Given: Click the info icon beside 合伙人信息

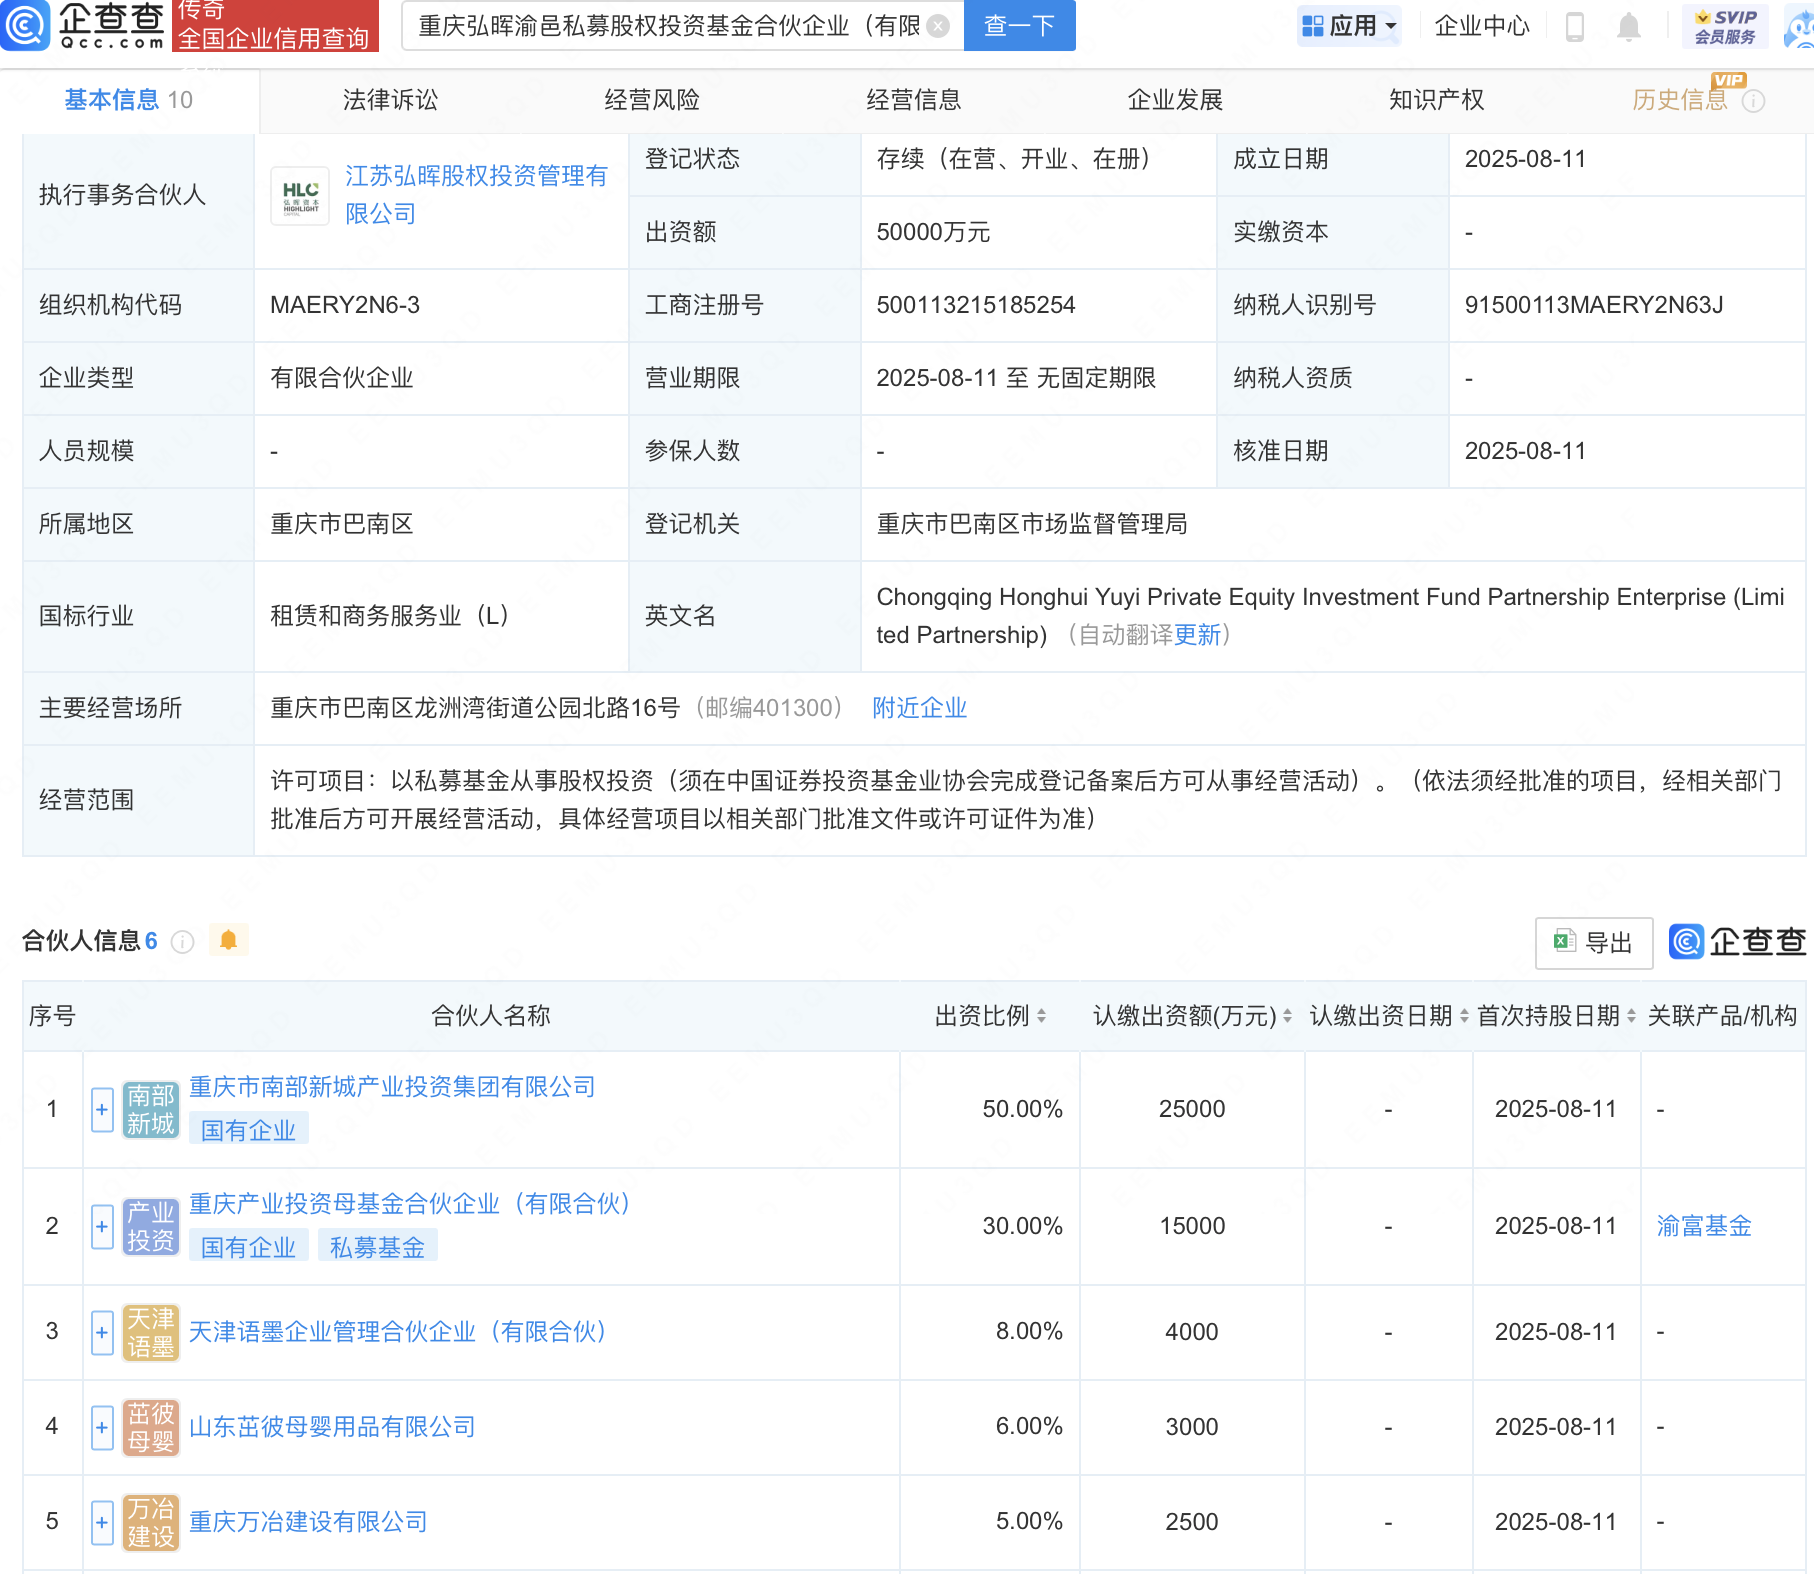Looking at the screenshot, I should click(x=182, y=941).
